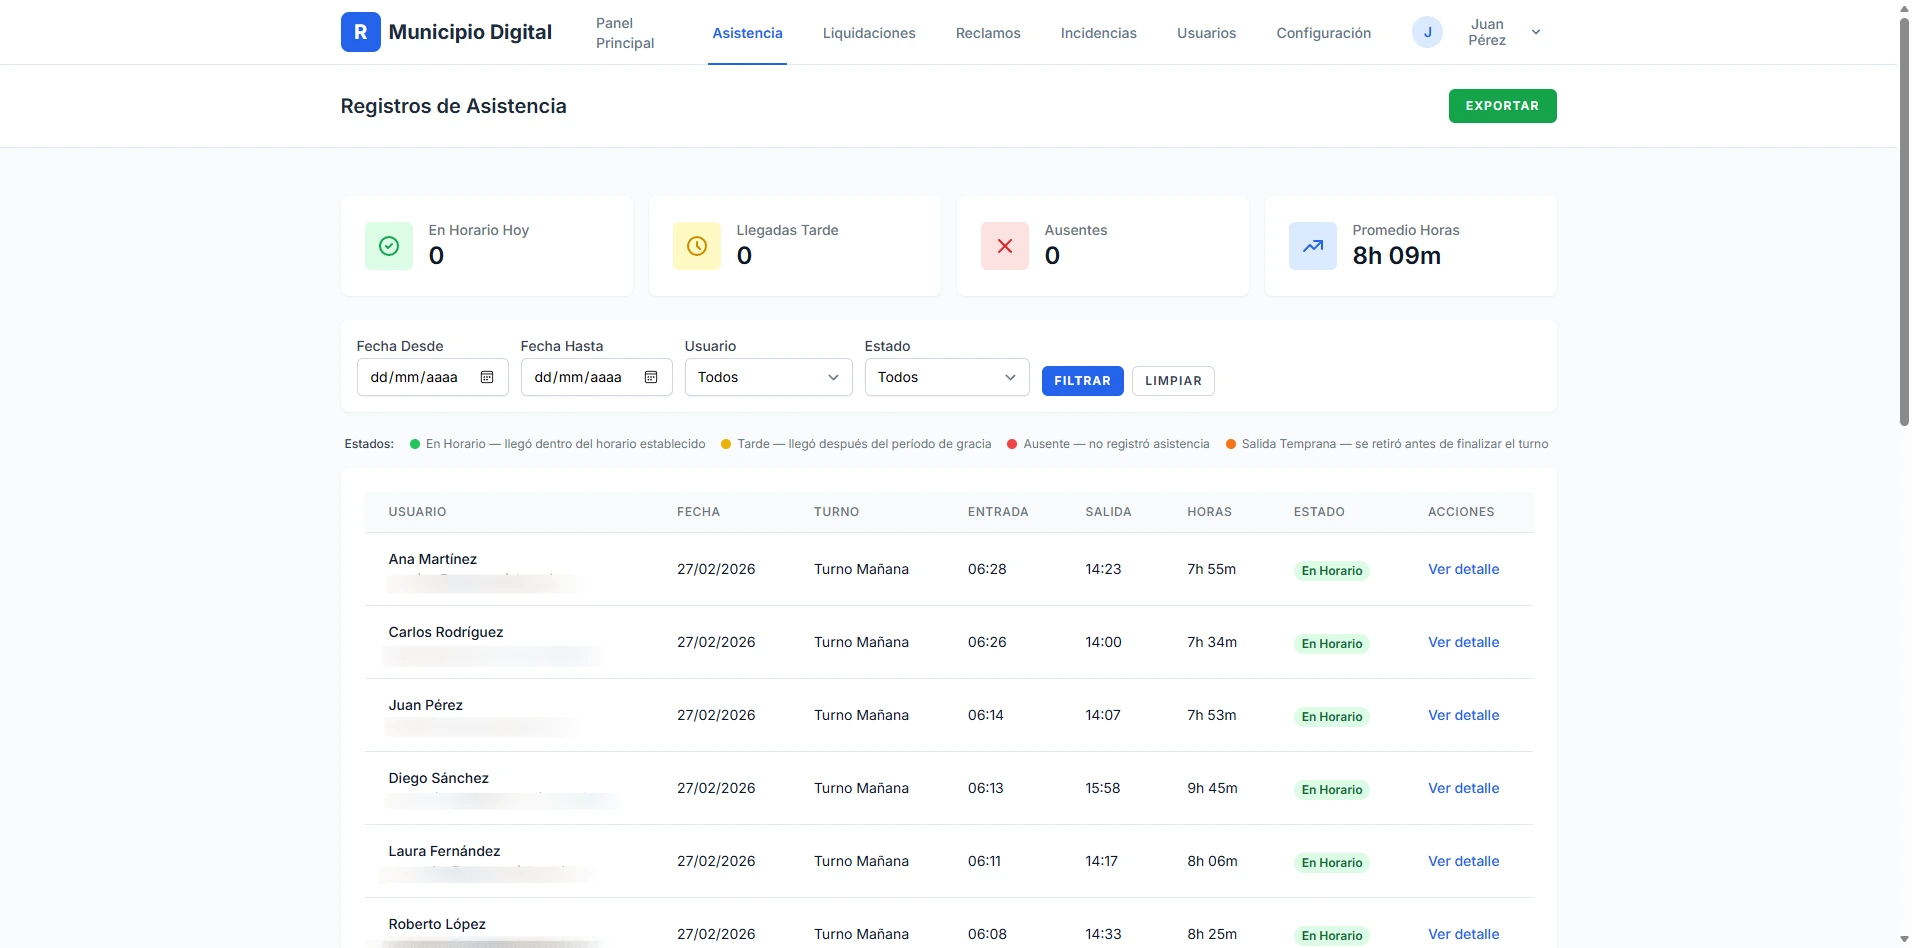The image size is (1912, 948).
Task: Open Ver detalle for Ana Martínez
Action: pyautogui.click(x=1463, y=569)
